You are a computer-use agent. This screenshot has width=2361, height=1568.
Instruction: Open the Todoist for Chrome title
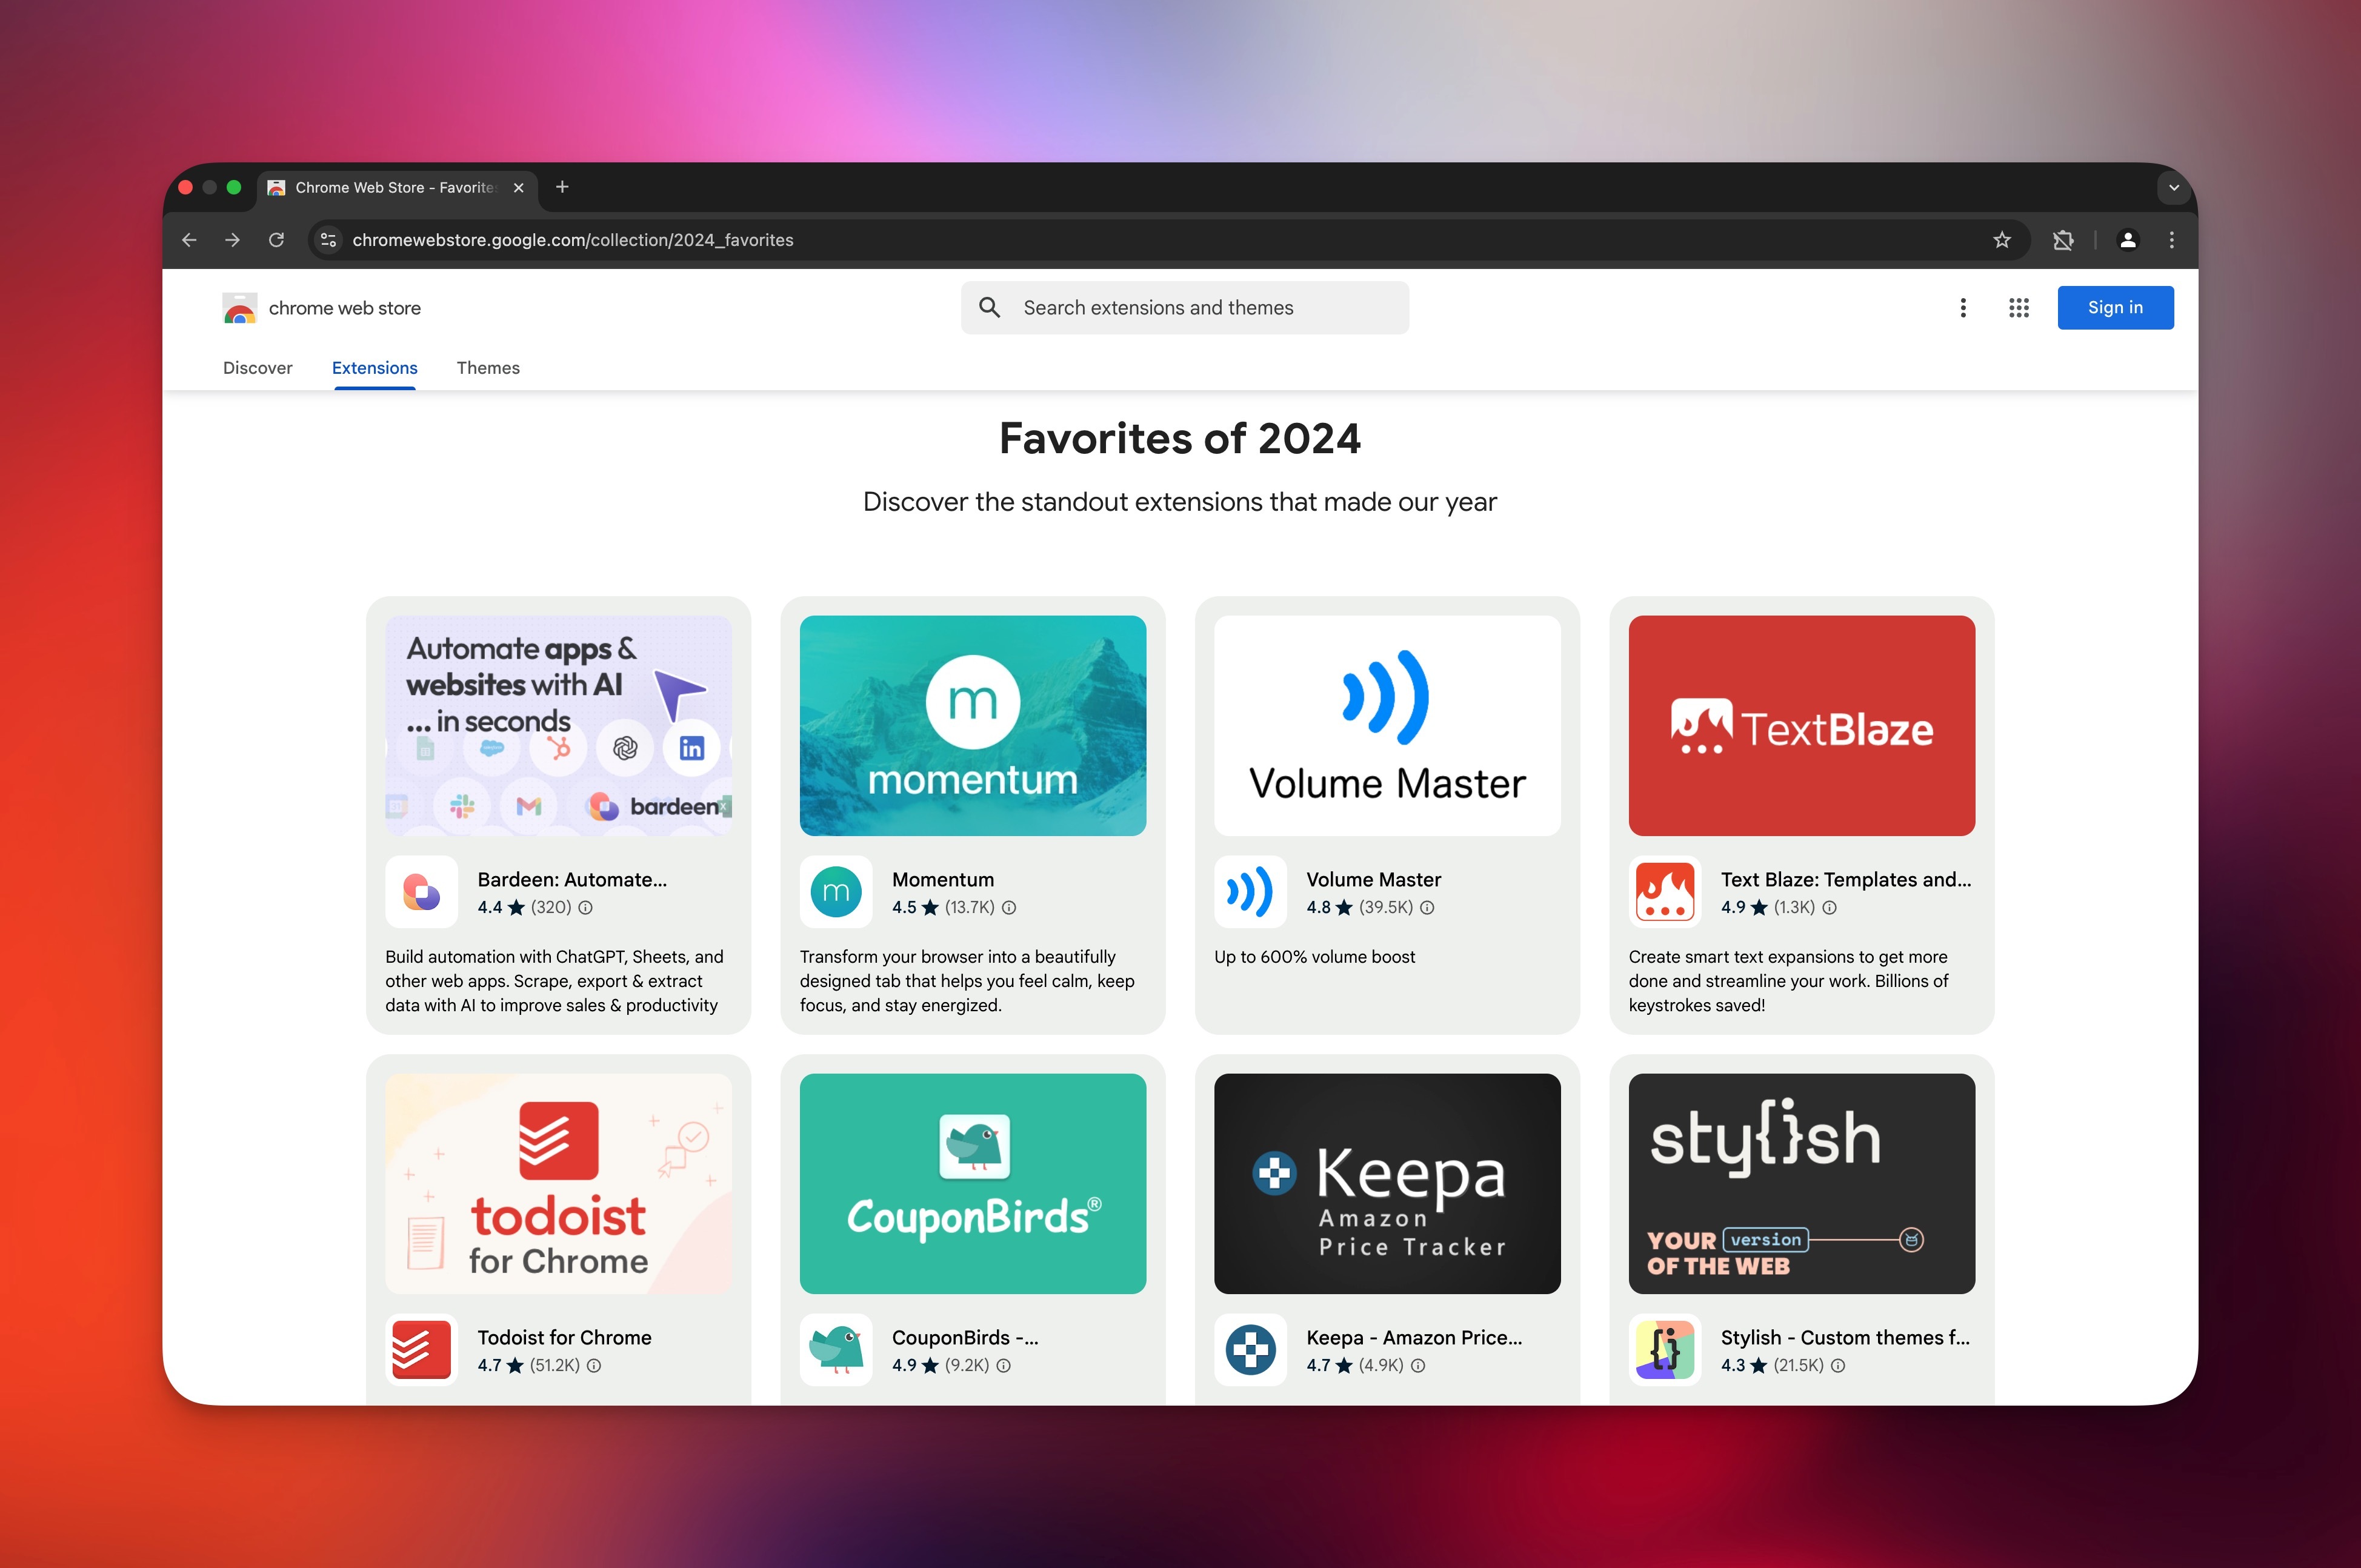pos(564,1338)
